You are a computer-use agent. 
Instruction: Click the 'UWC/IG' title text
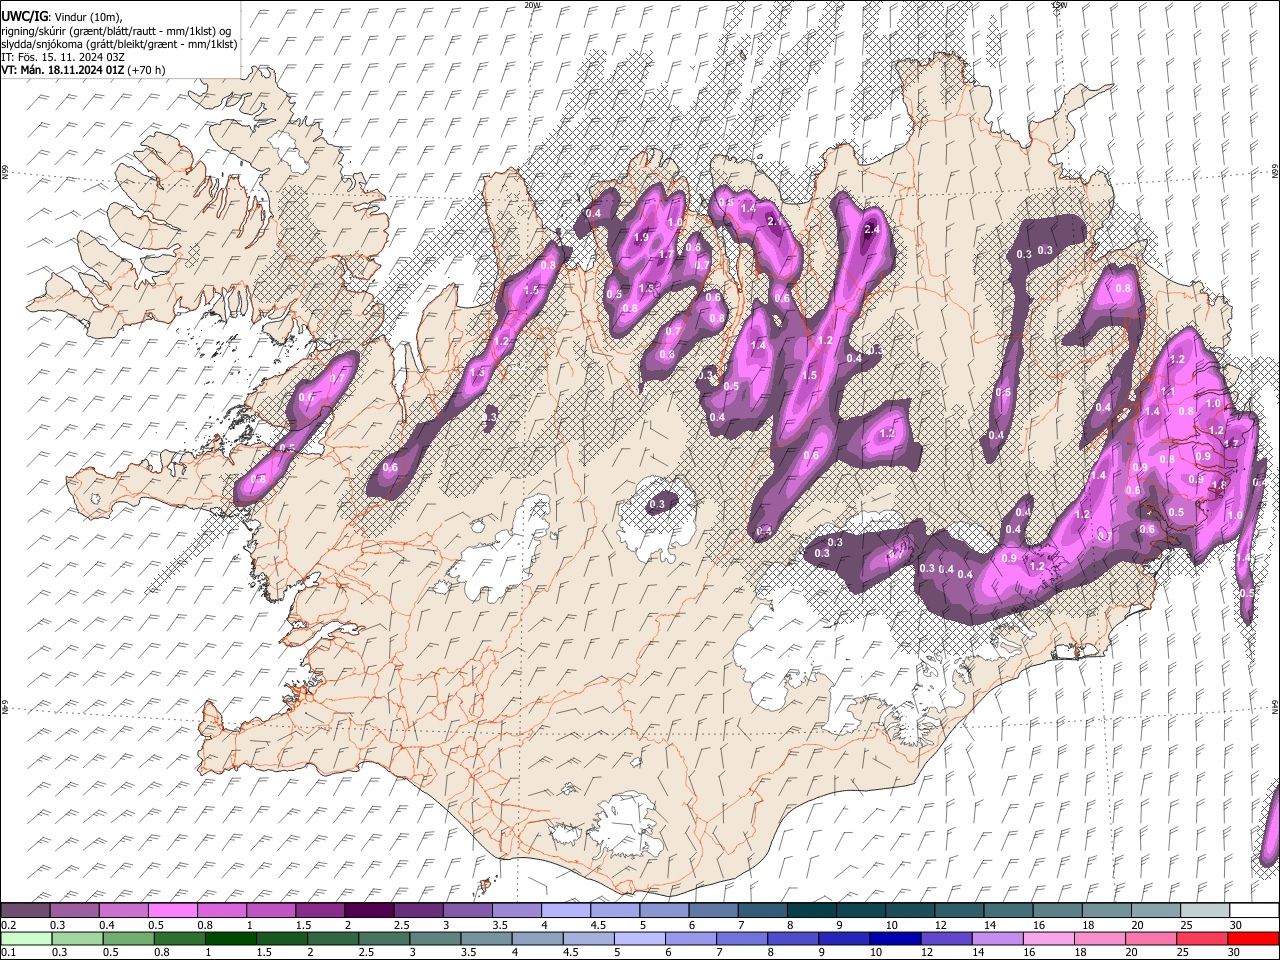tap(24, 15)
